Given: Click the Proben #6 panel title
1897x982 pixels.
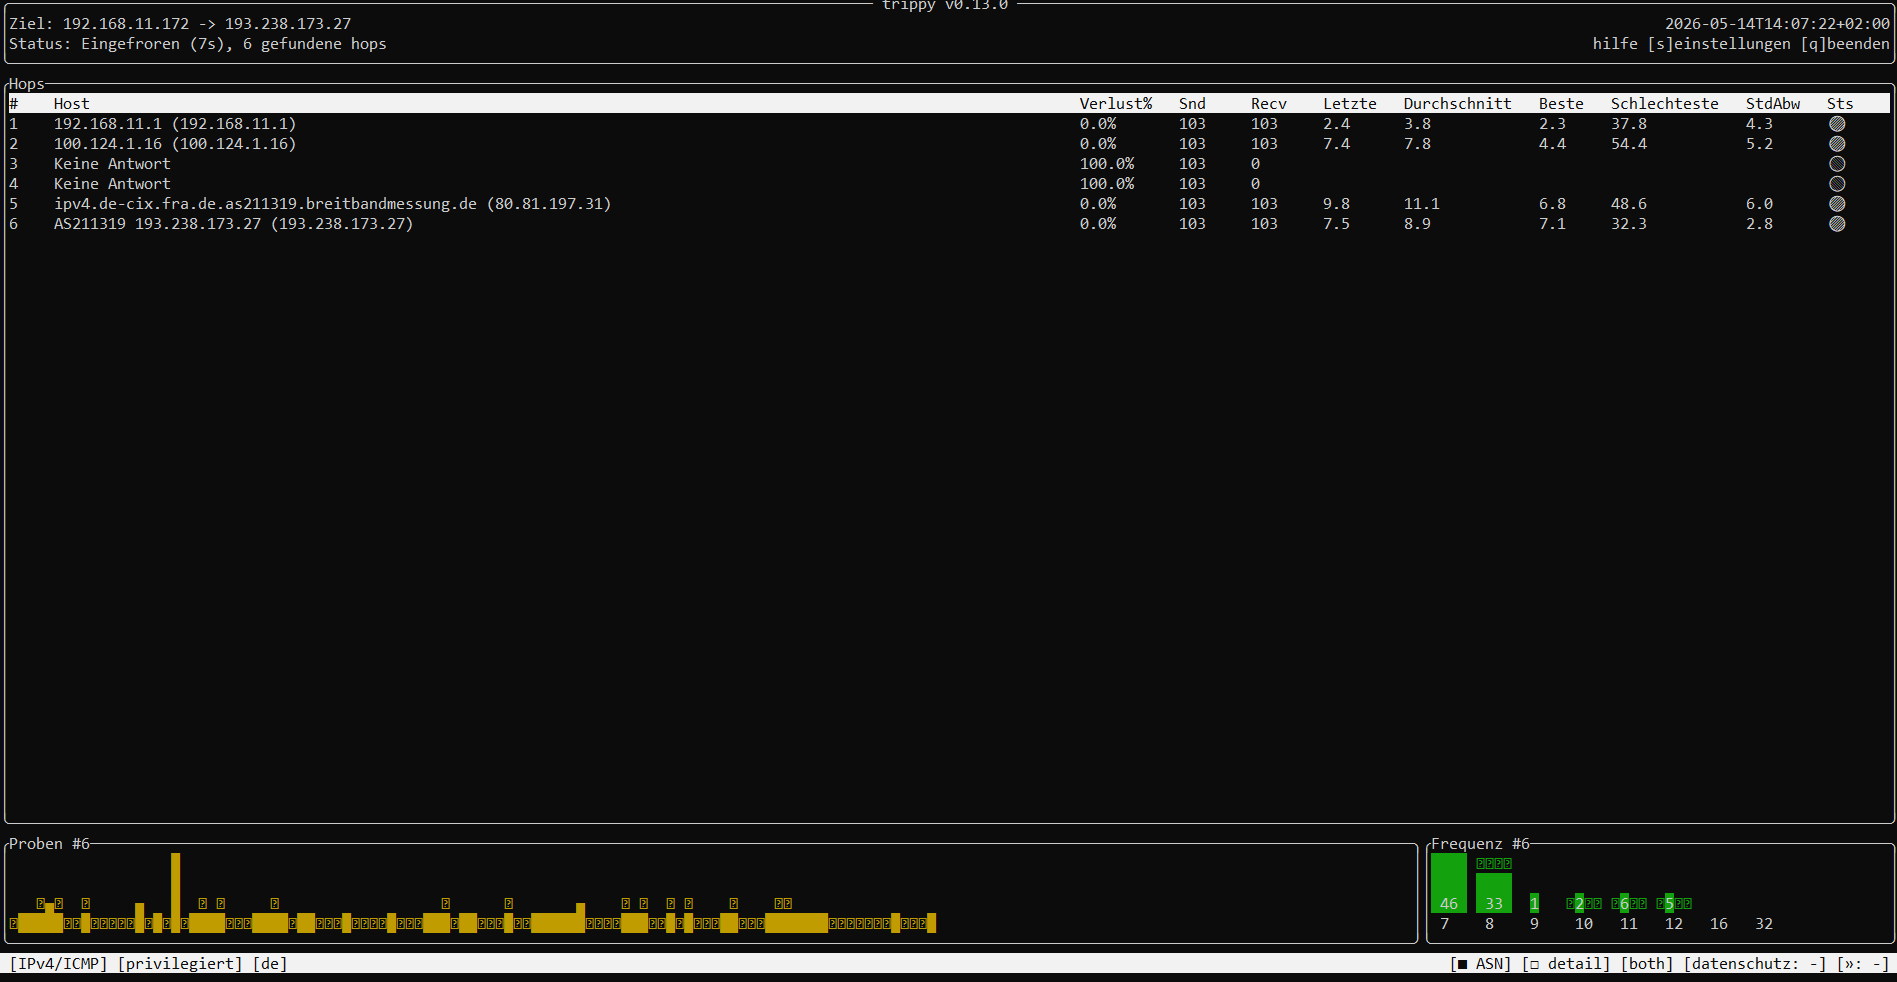Looking at the screenshot, I should tap(49, 844).
